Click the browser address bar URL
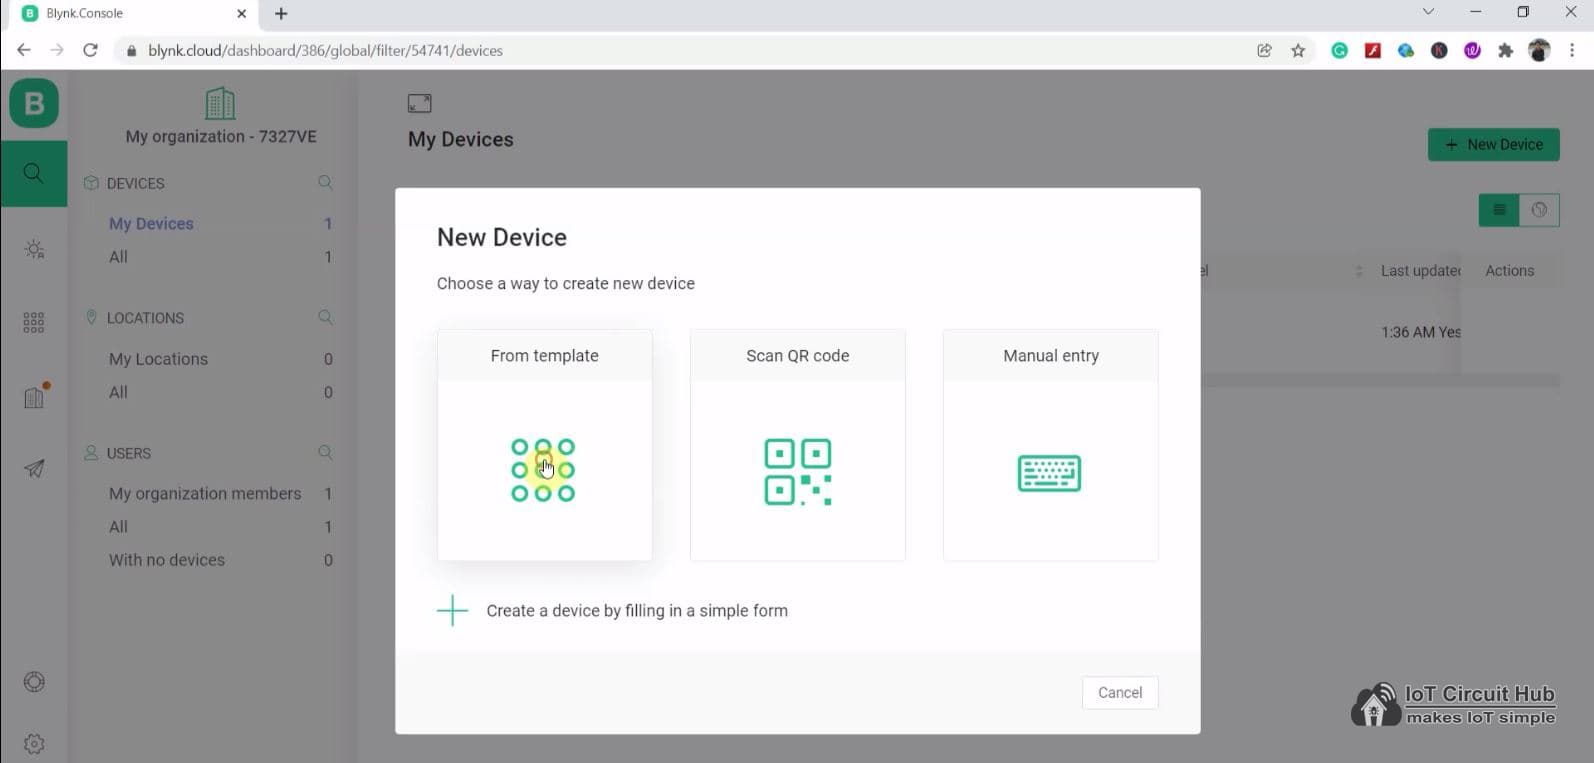The width and height of the screenshot is (1594, 763). click(325, 51)
